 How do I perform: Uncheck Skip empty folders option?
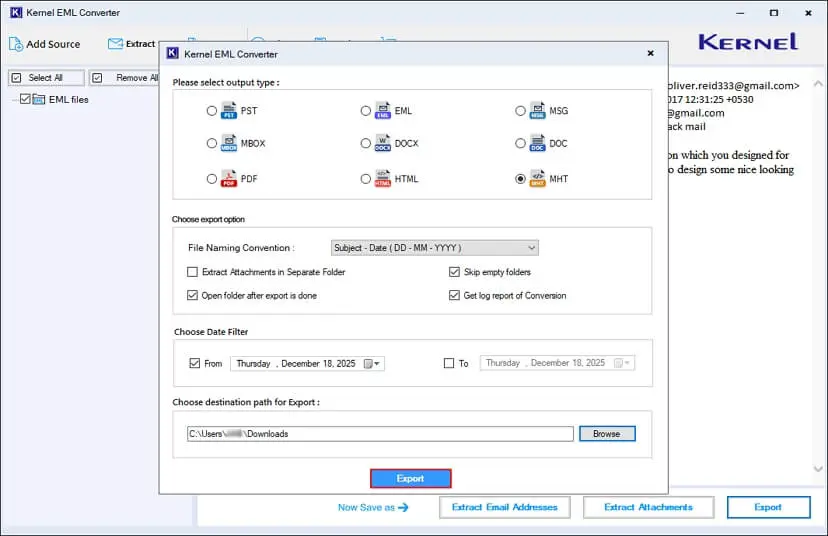pos(454,272)
